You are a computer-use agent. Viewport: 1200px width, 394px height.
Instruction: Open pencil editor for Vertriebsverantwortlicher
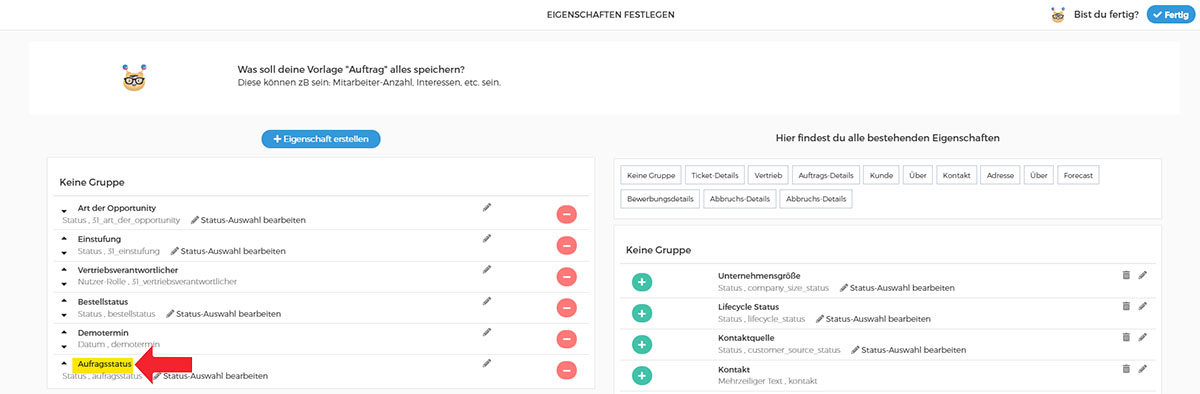tap(487, 270)
